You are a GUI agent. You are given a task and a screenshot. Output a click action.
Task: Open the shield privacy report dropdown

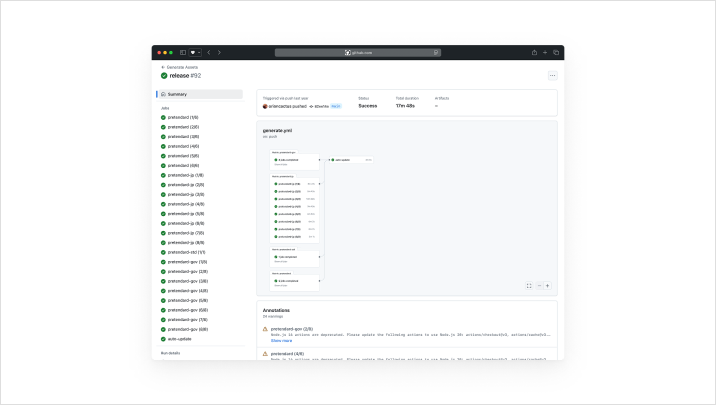195,53
